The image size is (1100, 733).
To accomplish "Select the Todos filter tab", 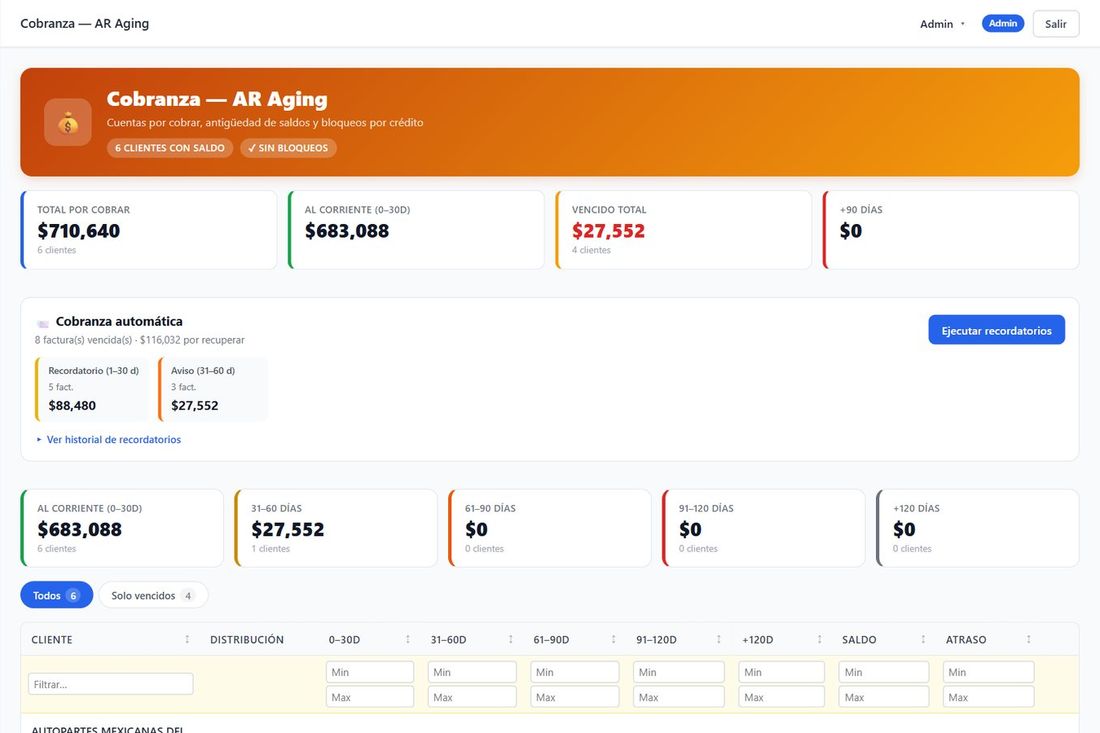I will (x=57, y=595).
